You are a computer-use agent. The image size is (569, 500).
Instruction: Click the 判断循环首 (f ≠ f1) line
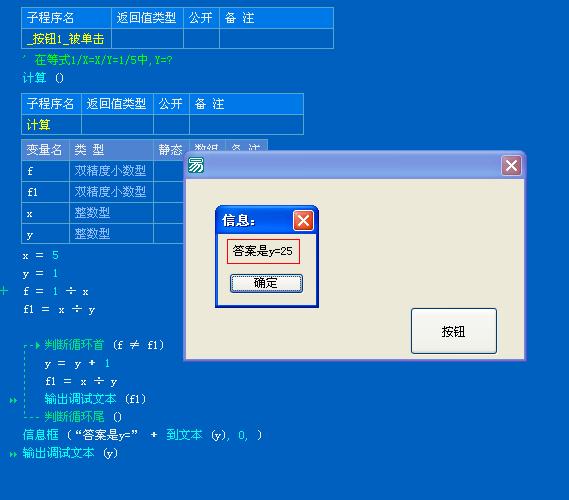105,345
